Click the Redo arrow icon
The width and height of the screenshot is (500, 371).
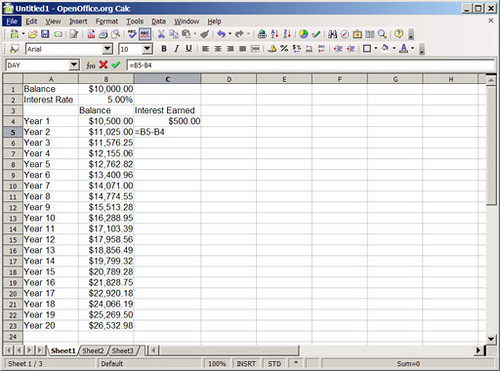tap(239, 34)
